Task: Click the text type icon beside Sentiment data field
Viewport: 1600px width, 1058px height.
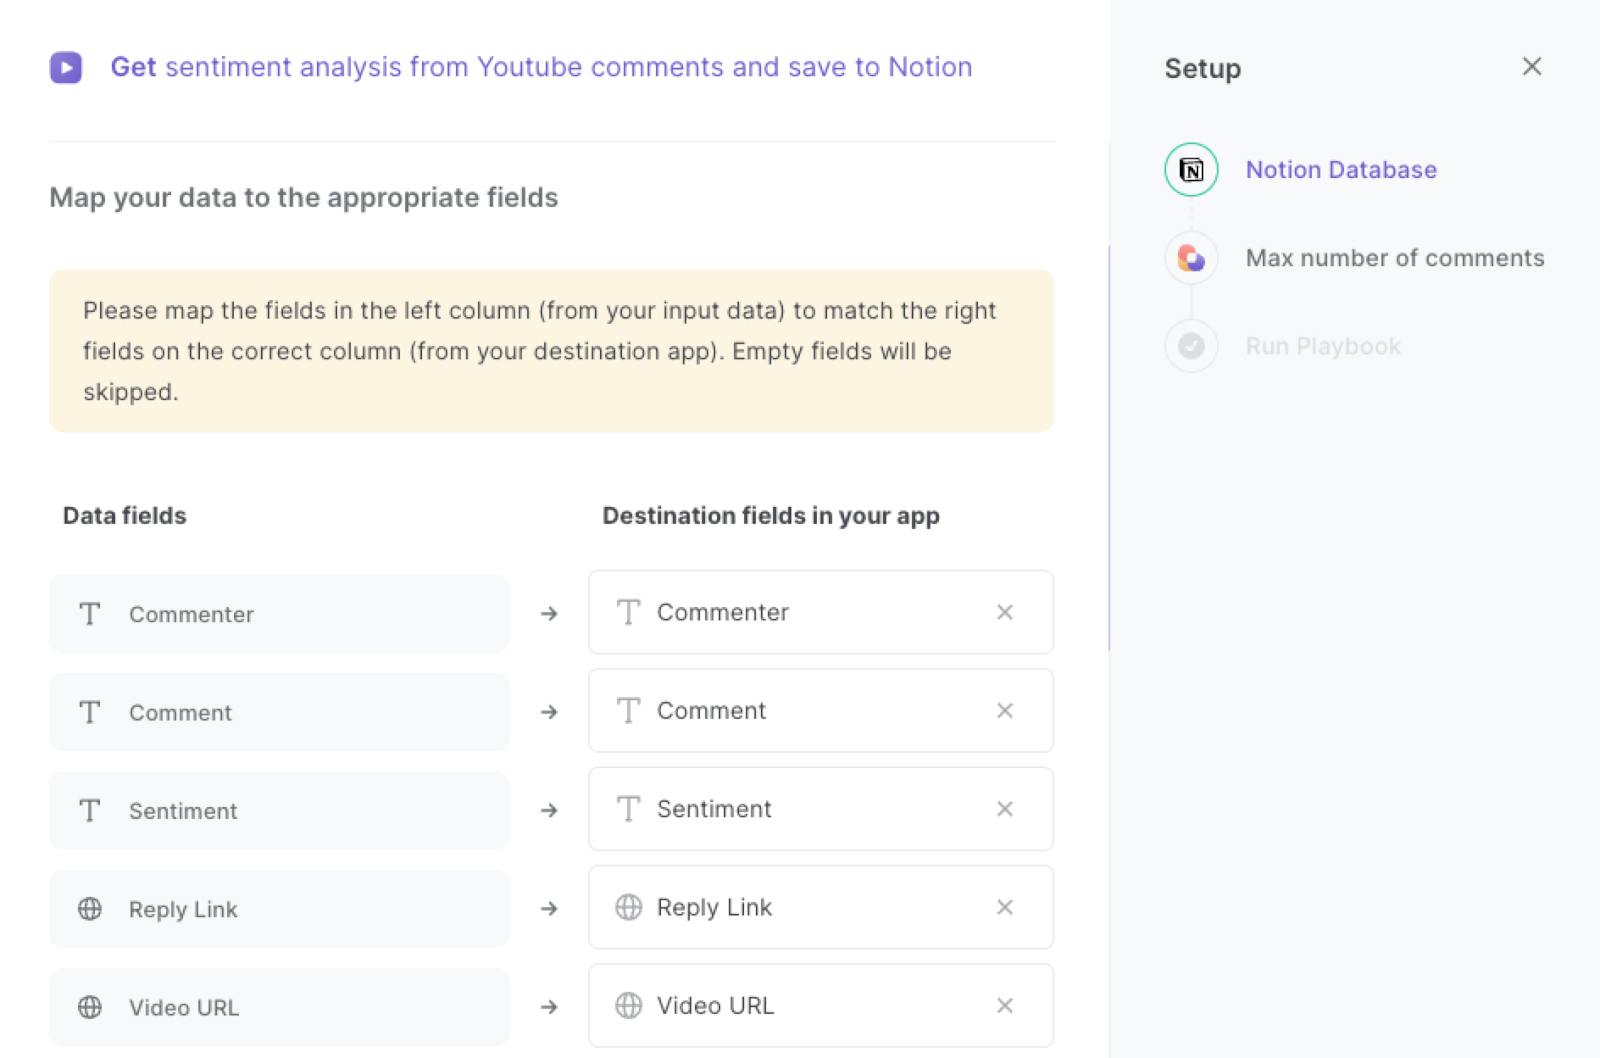Action: coord(89,811)
